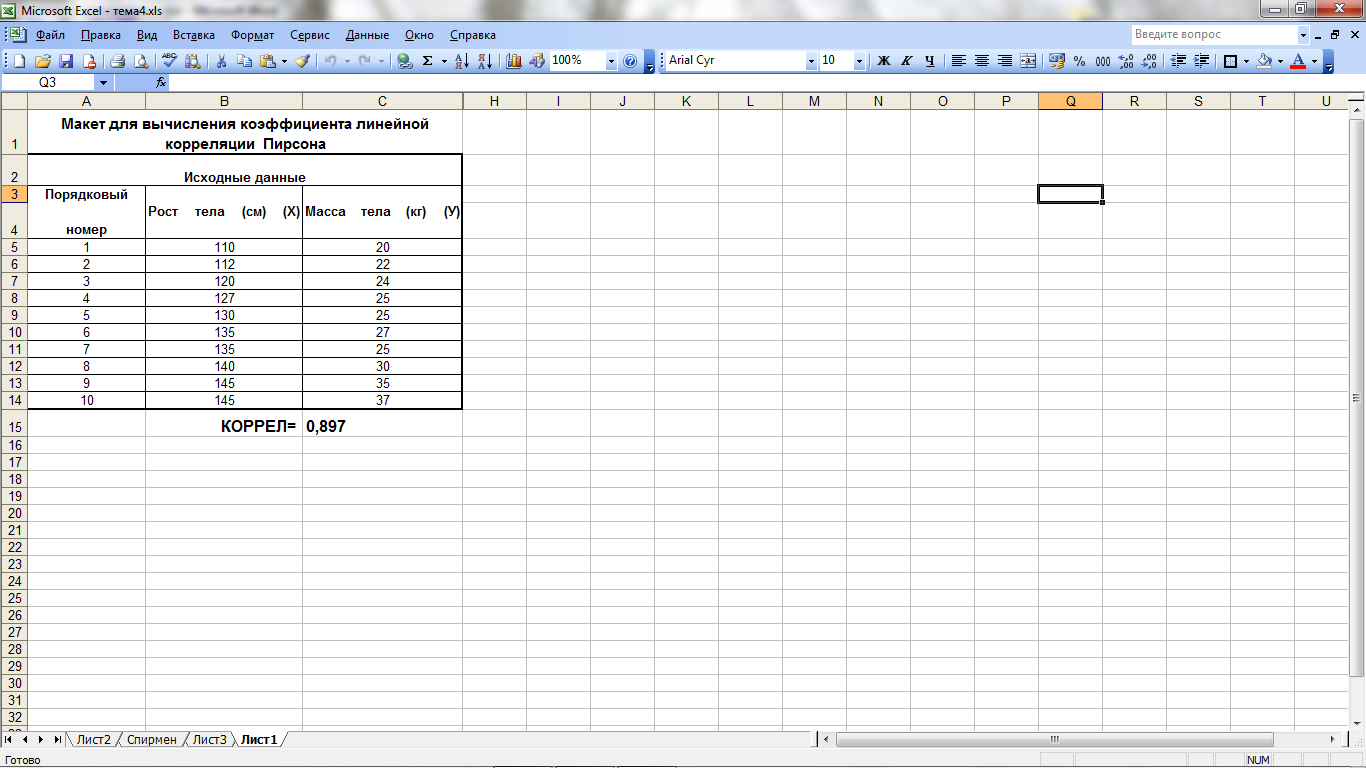The height and width of the screenshot is (768, 1366).
Task: Decrease decimal places
Action: (x=1149, y=61)
